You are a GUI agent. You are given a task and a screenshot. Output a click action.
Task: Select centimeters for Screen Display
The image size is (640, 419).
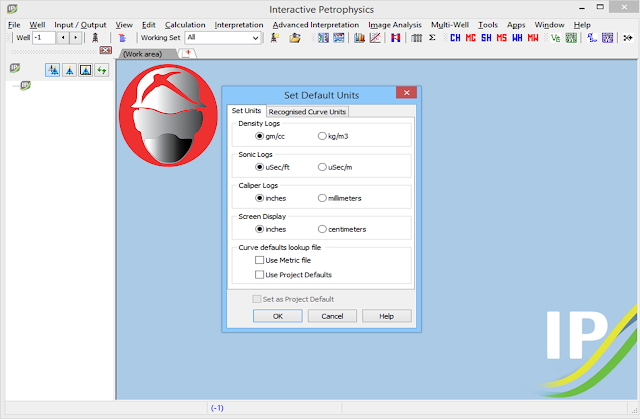coord(342,229)
